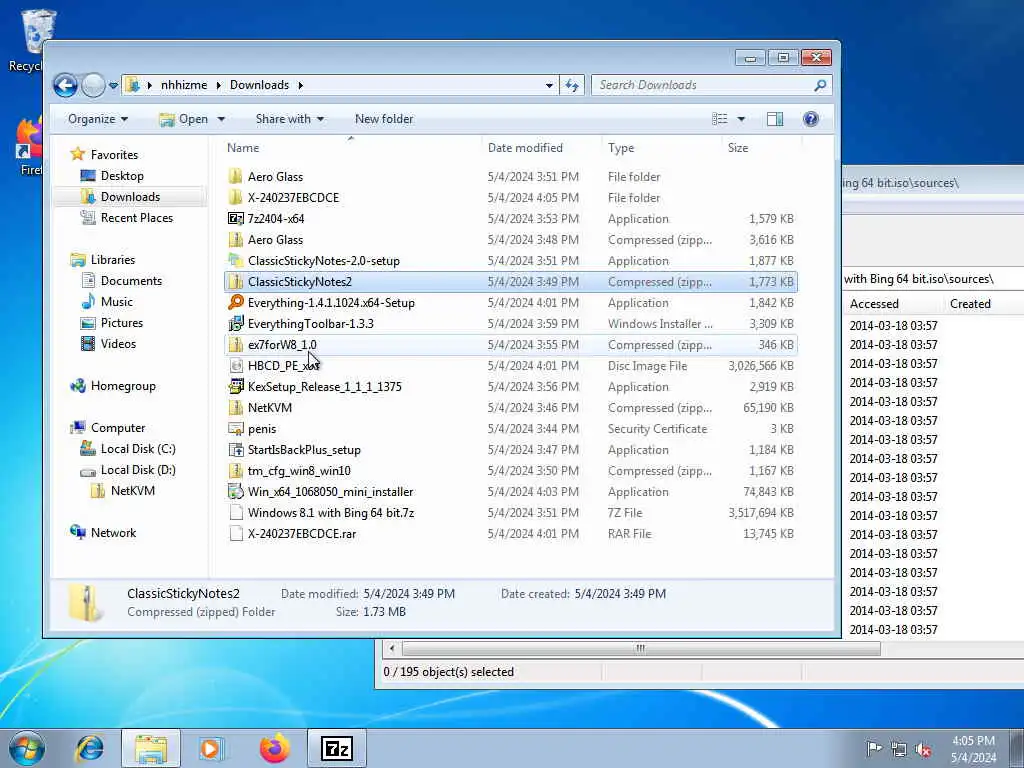This screenshot has height=768, width=1024.
Task: Select StartIsBackPlus_setup application icon
Action: [236, 449]
